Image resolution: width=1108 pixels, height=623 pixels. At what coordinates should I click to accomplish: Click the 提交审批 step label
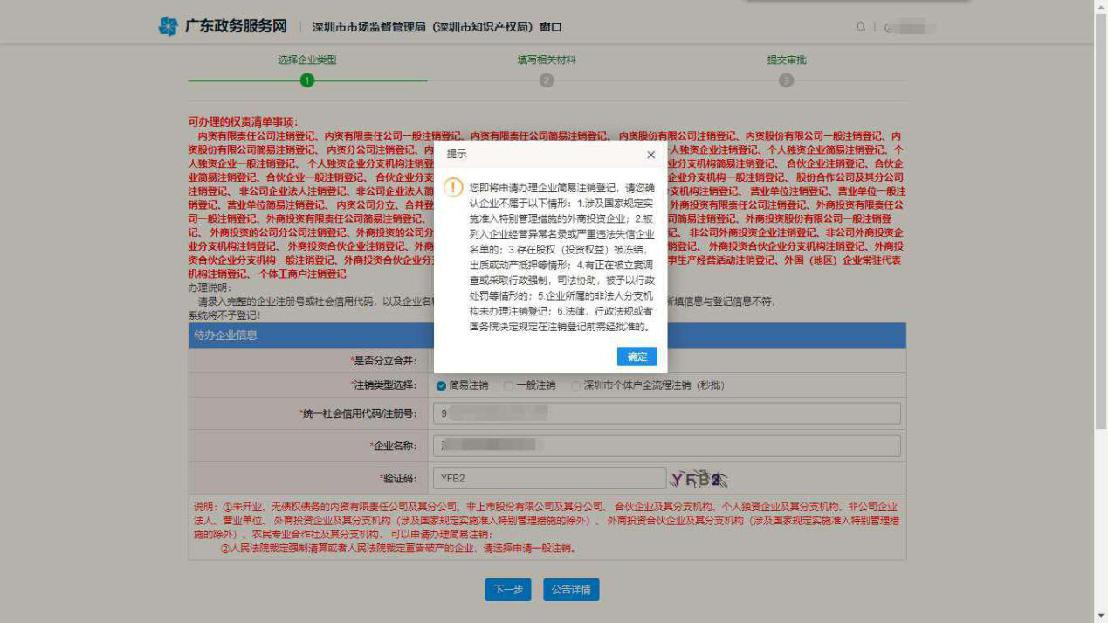click(786, 60)
